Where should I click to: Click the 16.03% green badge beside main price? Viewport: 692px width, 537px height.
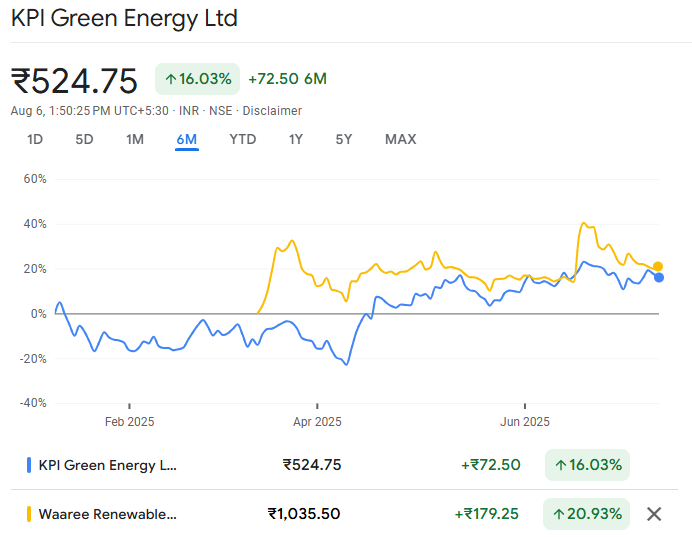[x=197, y=79]
